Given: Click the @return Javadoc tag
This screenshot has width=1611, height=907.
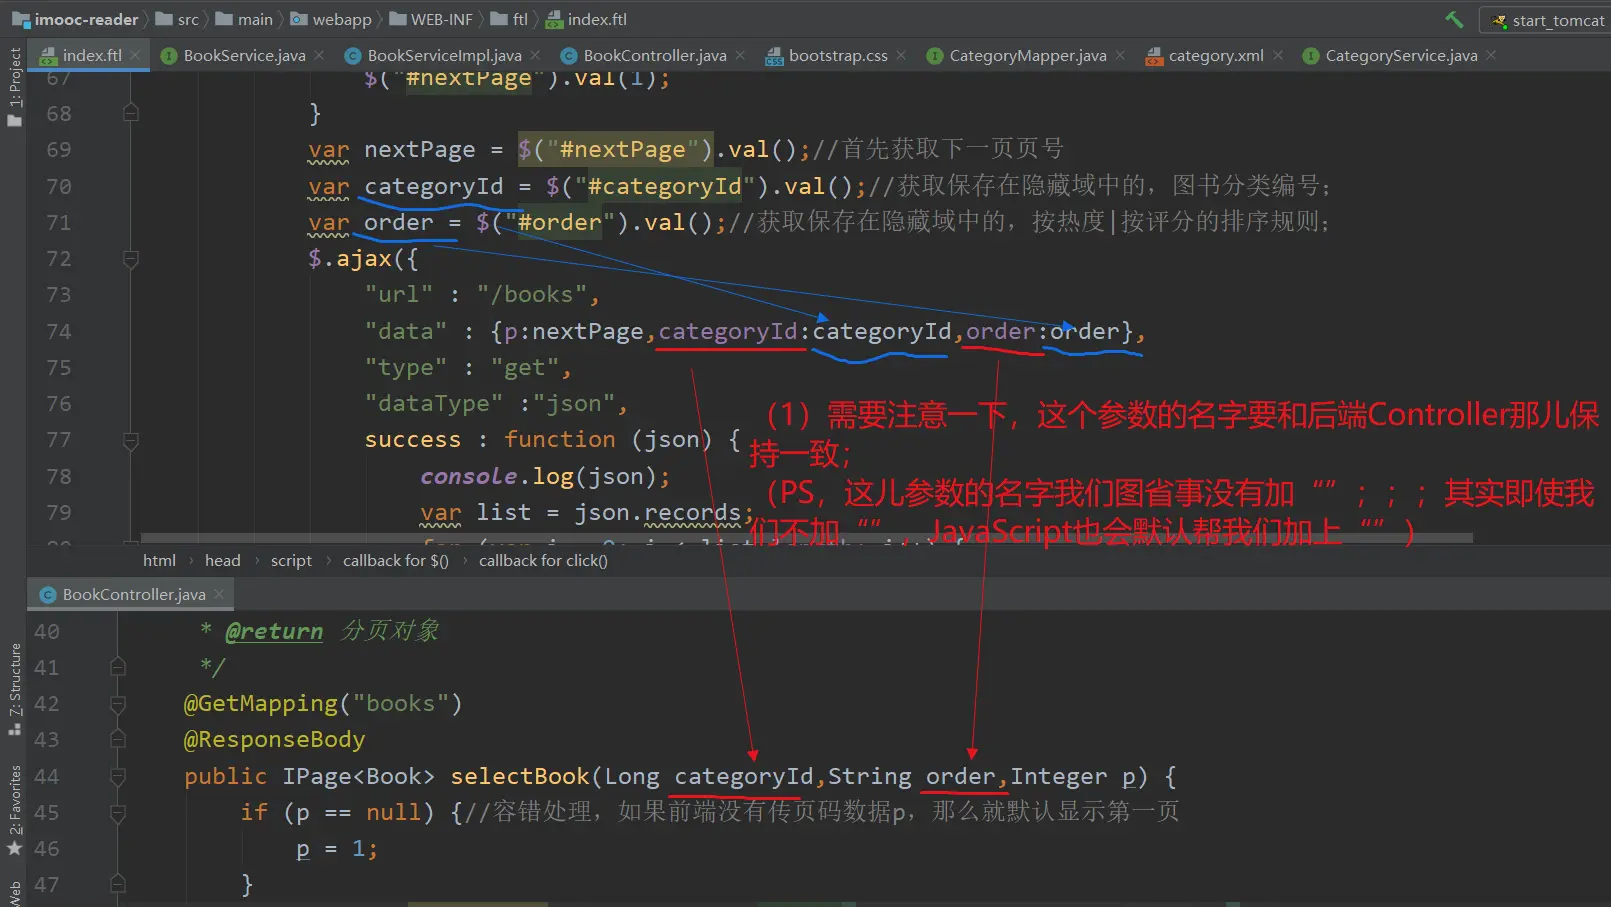Looking at the screenshot, I should pos(274,632).
